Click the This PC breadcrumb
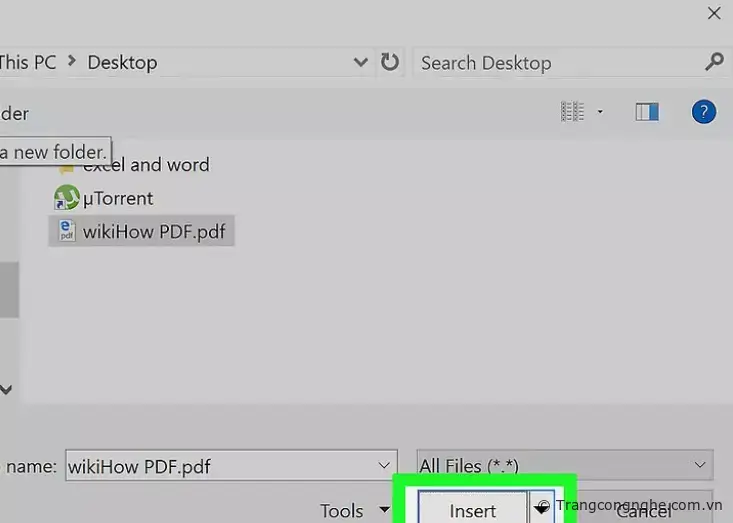 point(28,62)
